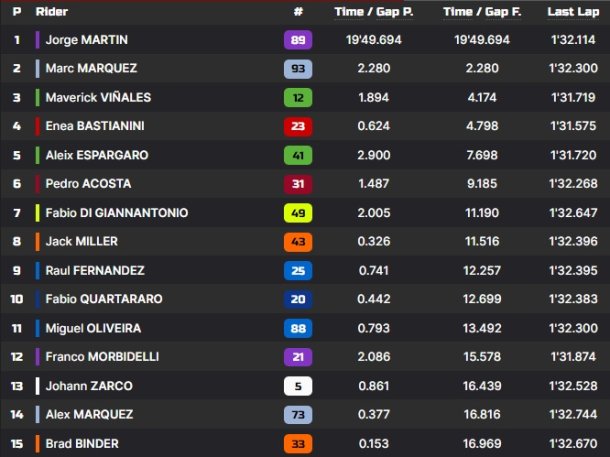Select rider Fabio QUARTARARO's name
Screen dimensions: 610x457
(104, 299)
